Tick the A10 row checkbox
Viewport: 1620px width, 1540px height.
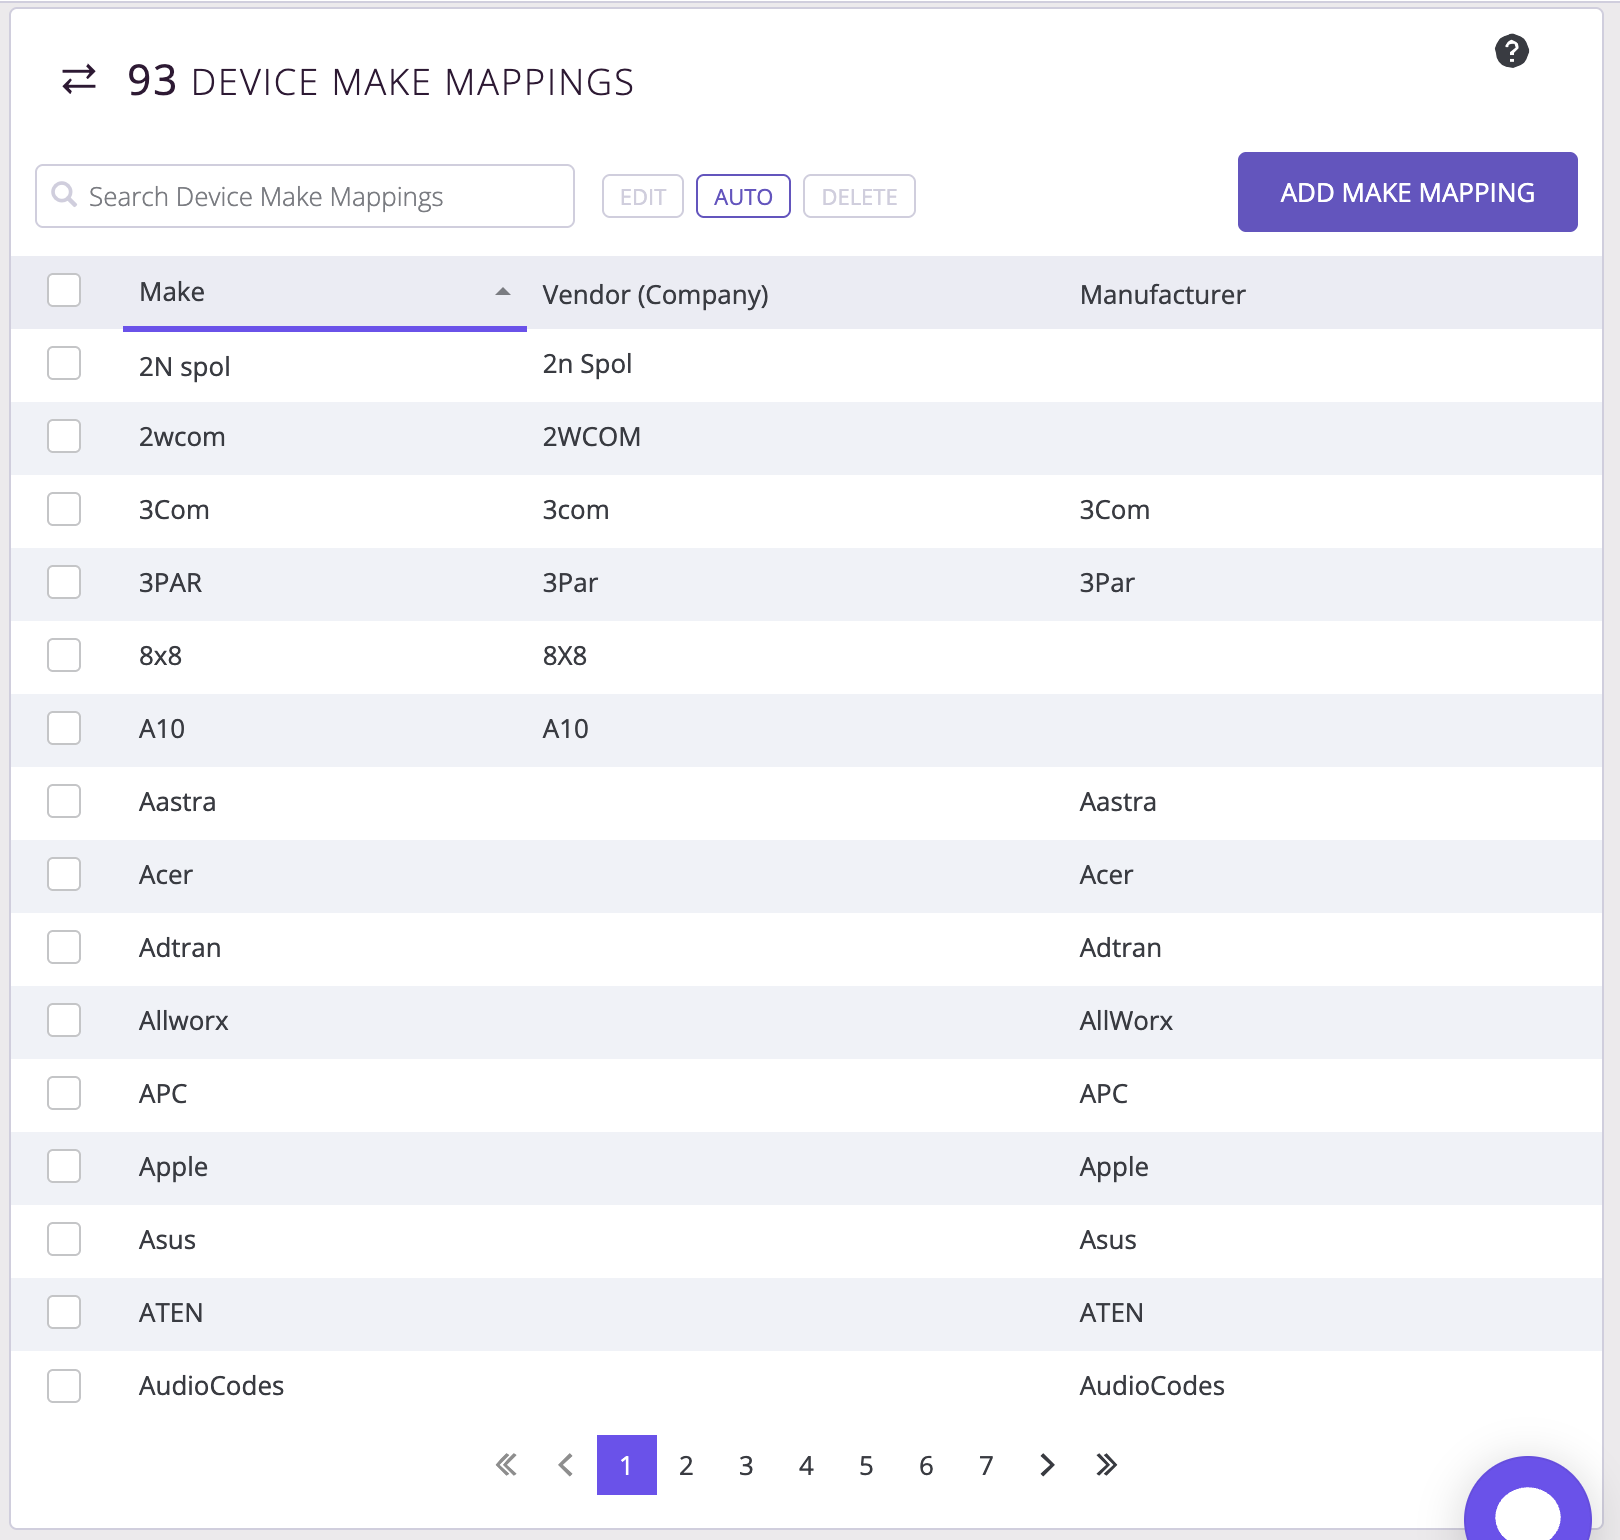point(64,728)
